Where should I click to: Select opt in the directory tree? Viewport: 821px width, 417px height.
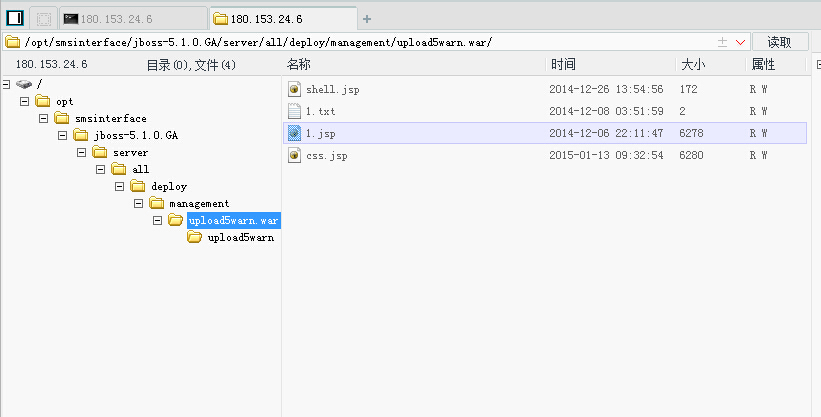click(x=65, y=102)
